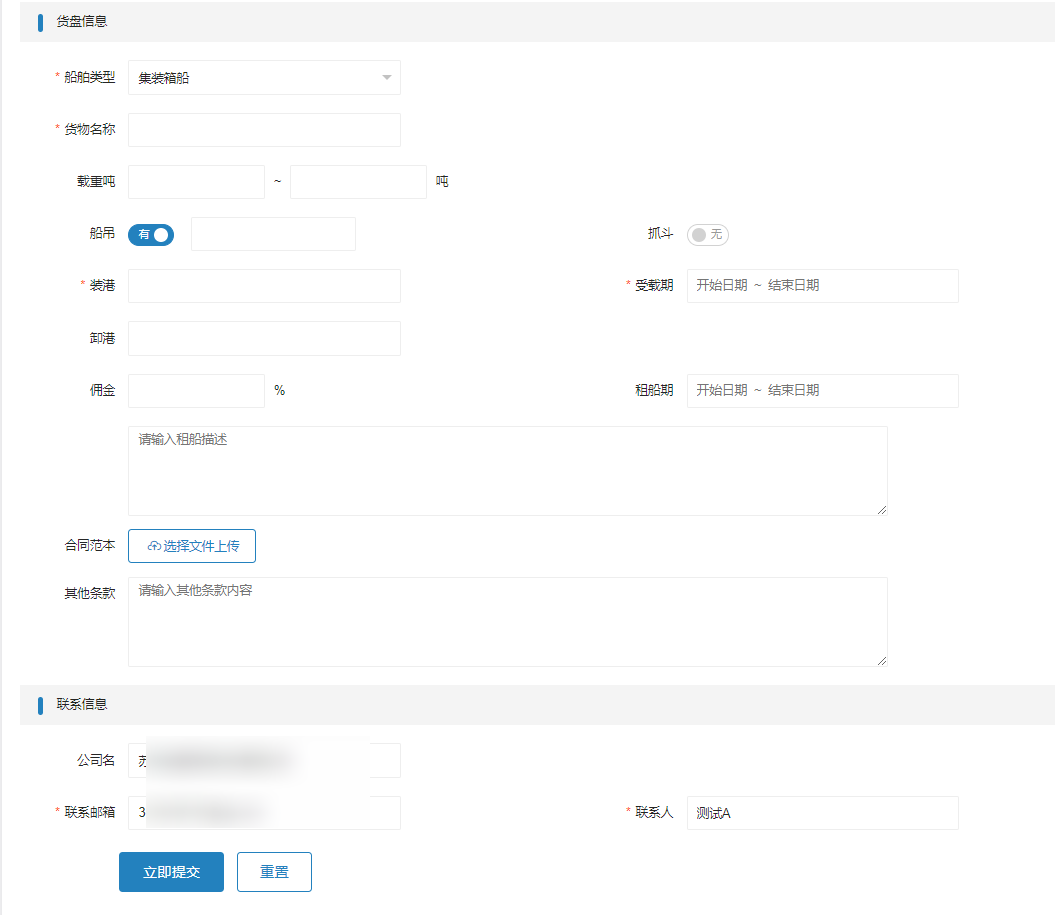The width and height of the screenshot is (1055, 915).
Task: Toggle the 船吊 switch off
Action: tap(151, 234)
